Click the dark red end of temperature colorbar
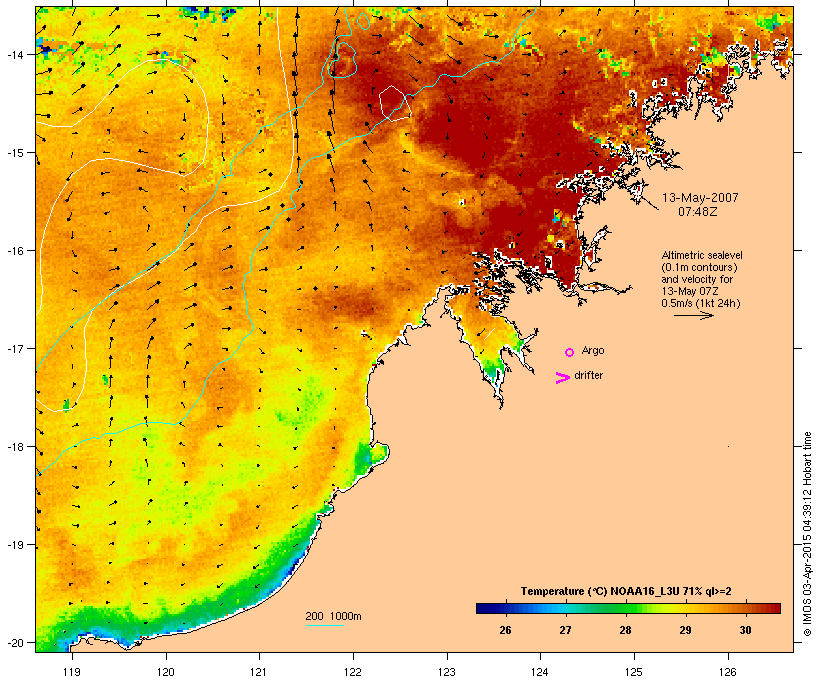 [776, 608]
